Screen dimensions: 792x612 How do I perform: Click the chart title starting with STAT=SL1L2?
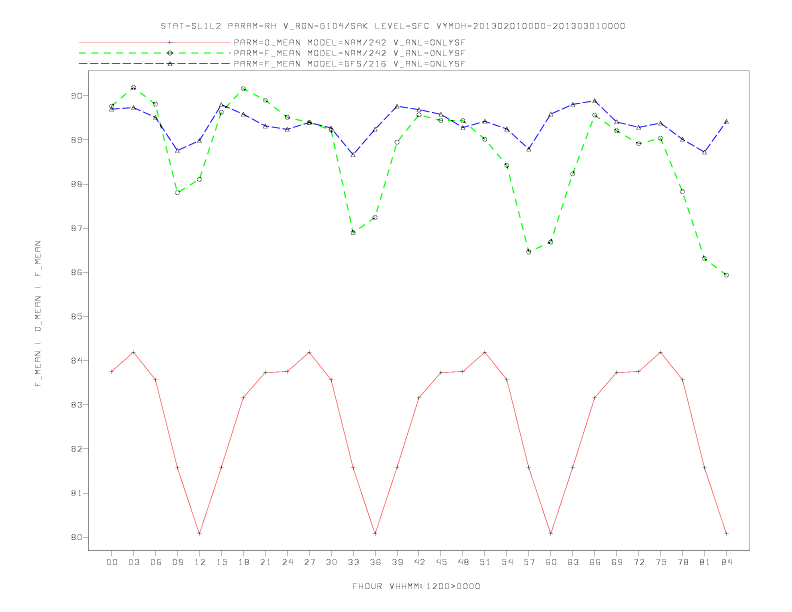[x=392, y=26]
